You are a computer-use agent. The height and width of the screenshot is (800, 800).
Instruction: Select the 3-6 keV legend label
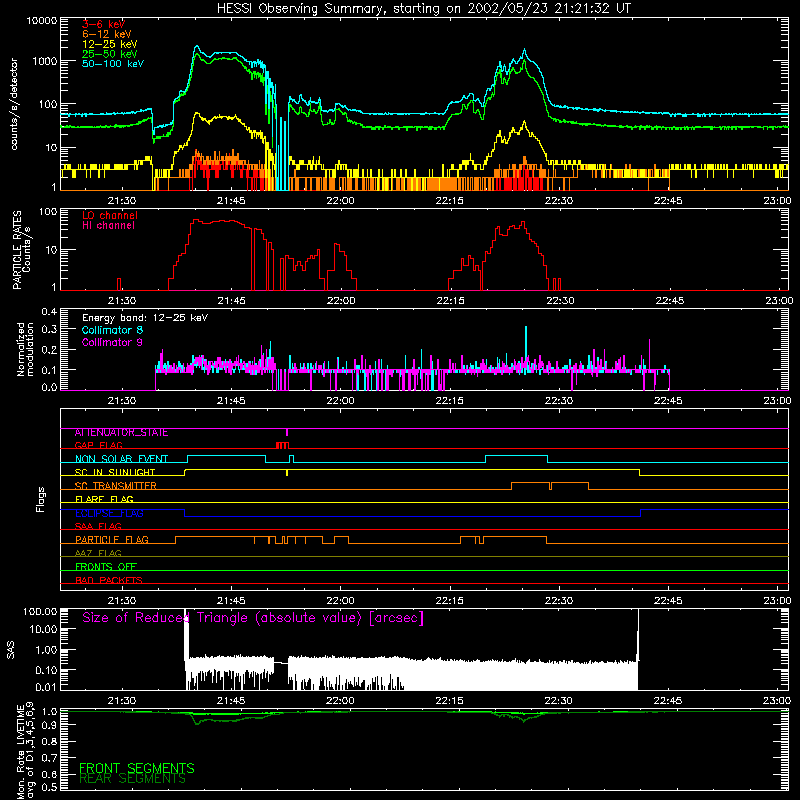[x=104, y=24]
